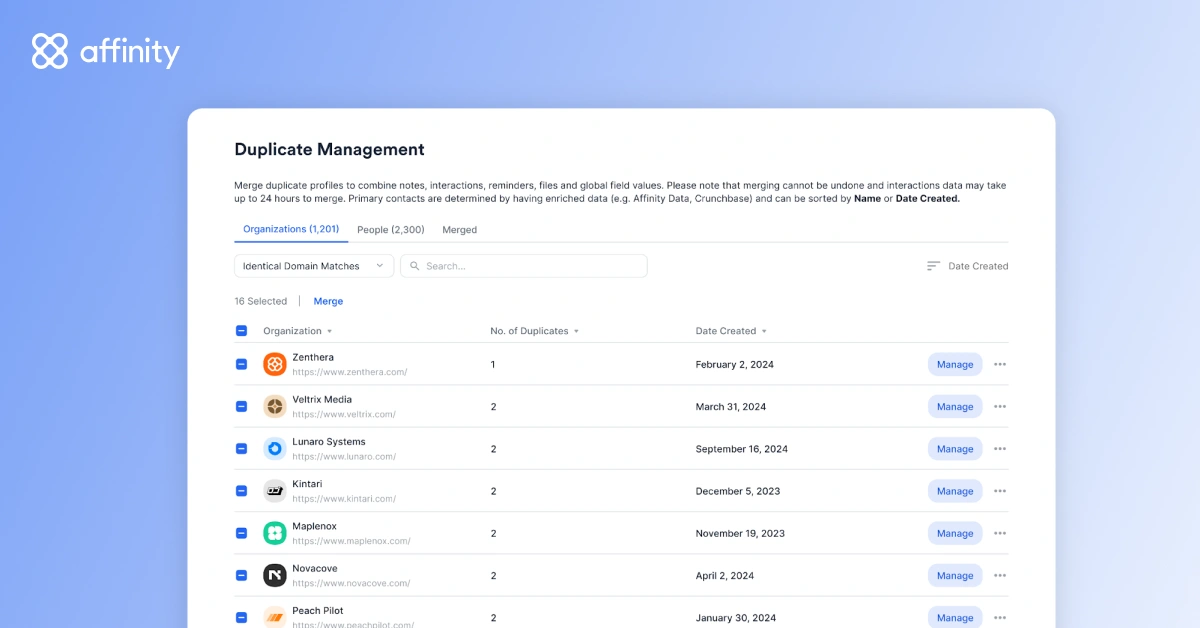The height and width of the screenshot is (628, 1200).
Task: Click the January 30, 2024 date cell
Action: tap(734, 617)
